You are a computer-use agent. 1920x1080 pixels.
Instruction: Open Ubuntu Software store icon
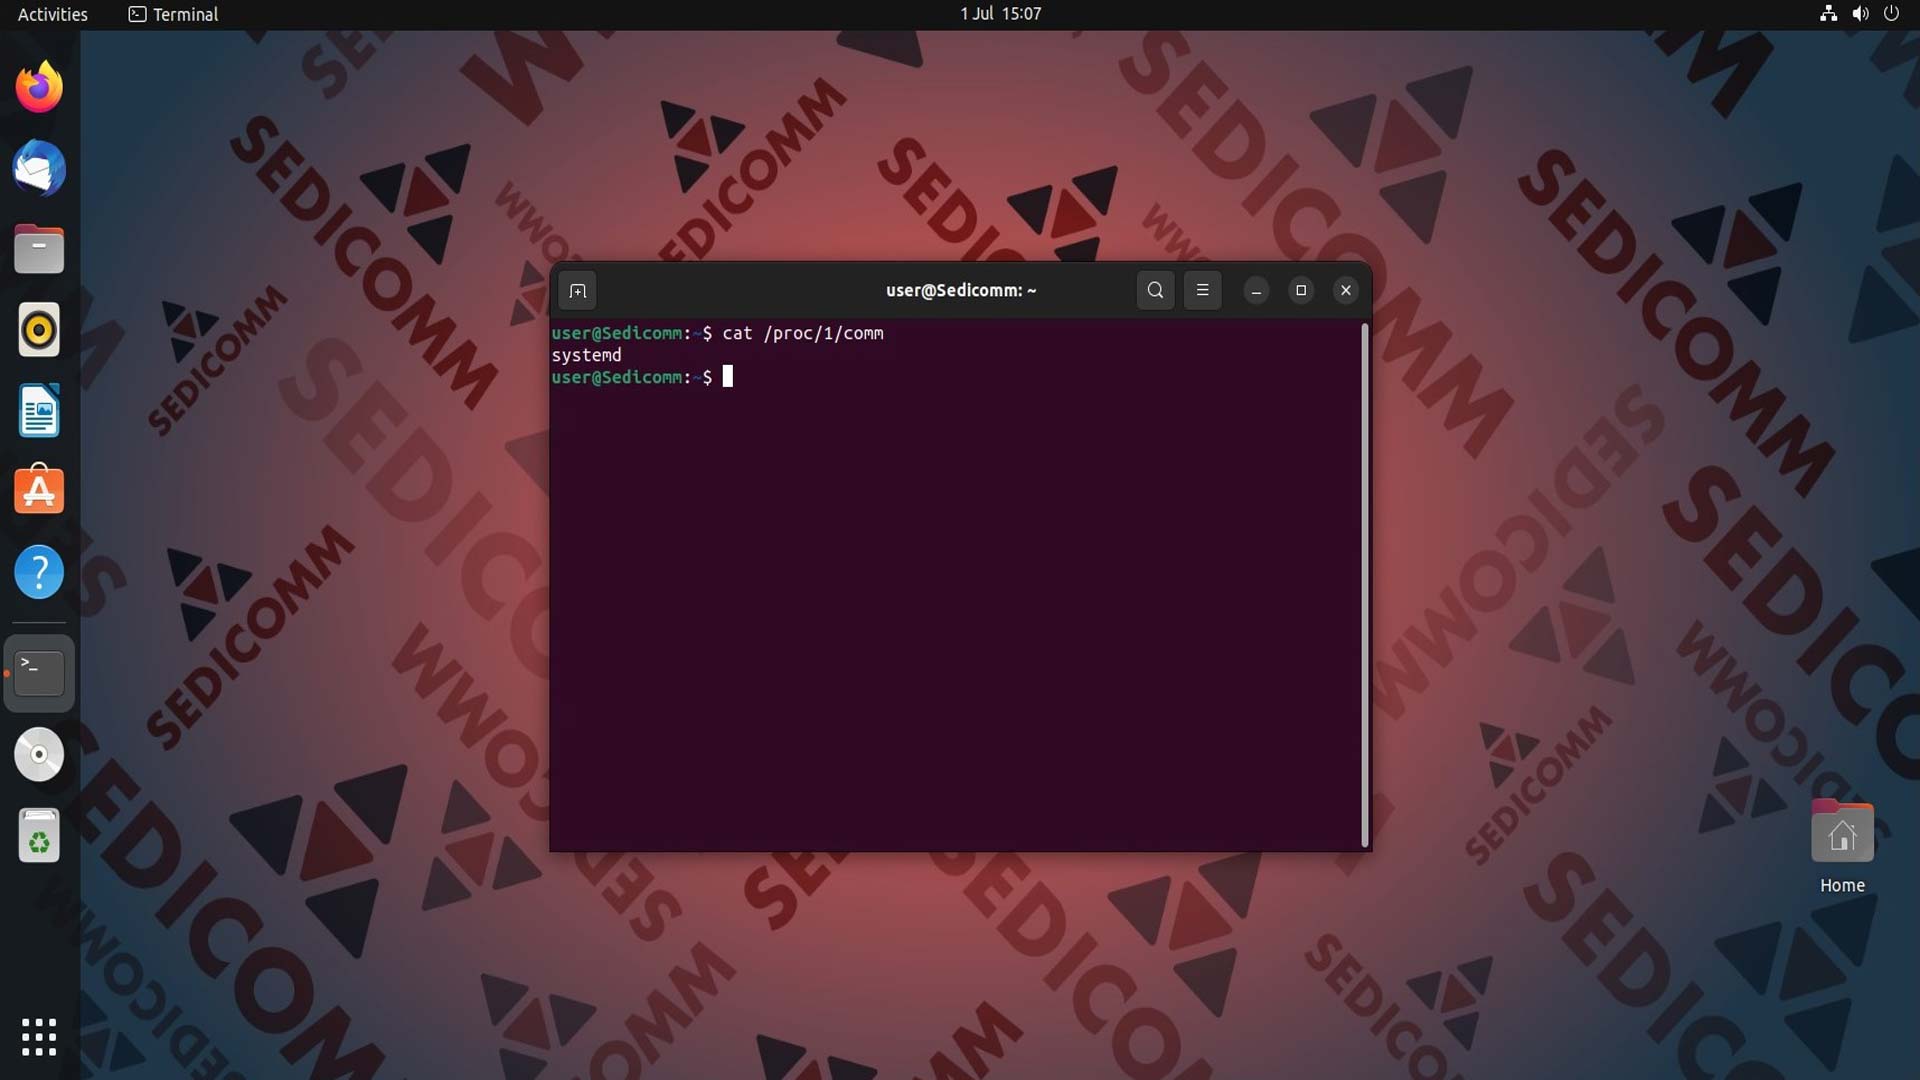(39, 491)
